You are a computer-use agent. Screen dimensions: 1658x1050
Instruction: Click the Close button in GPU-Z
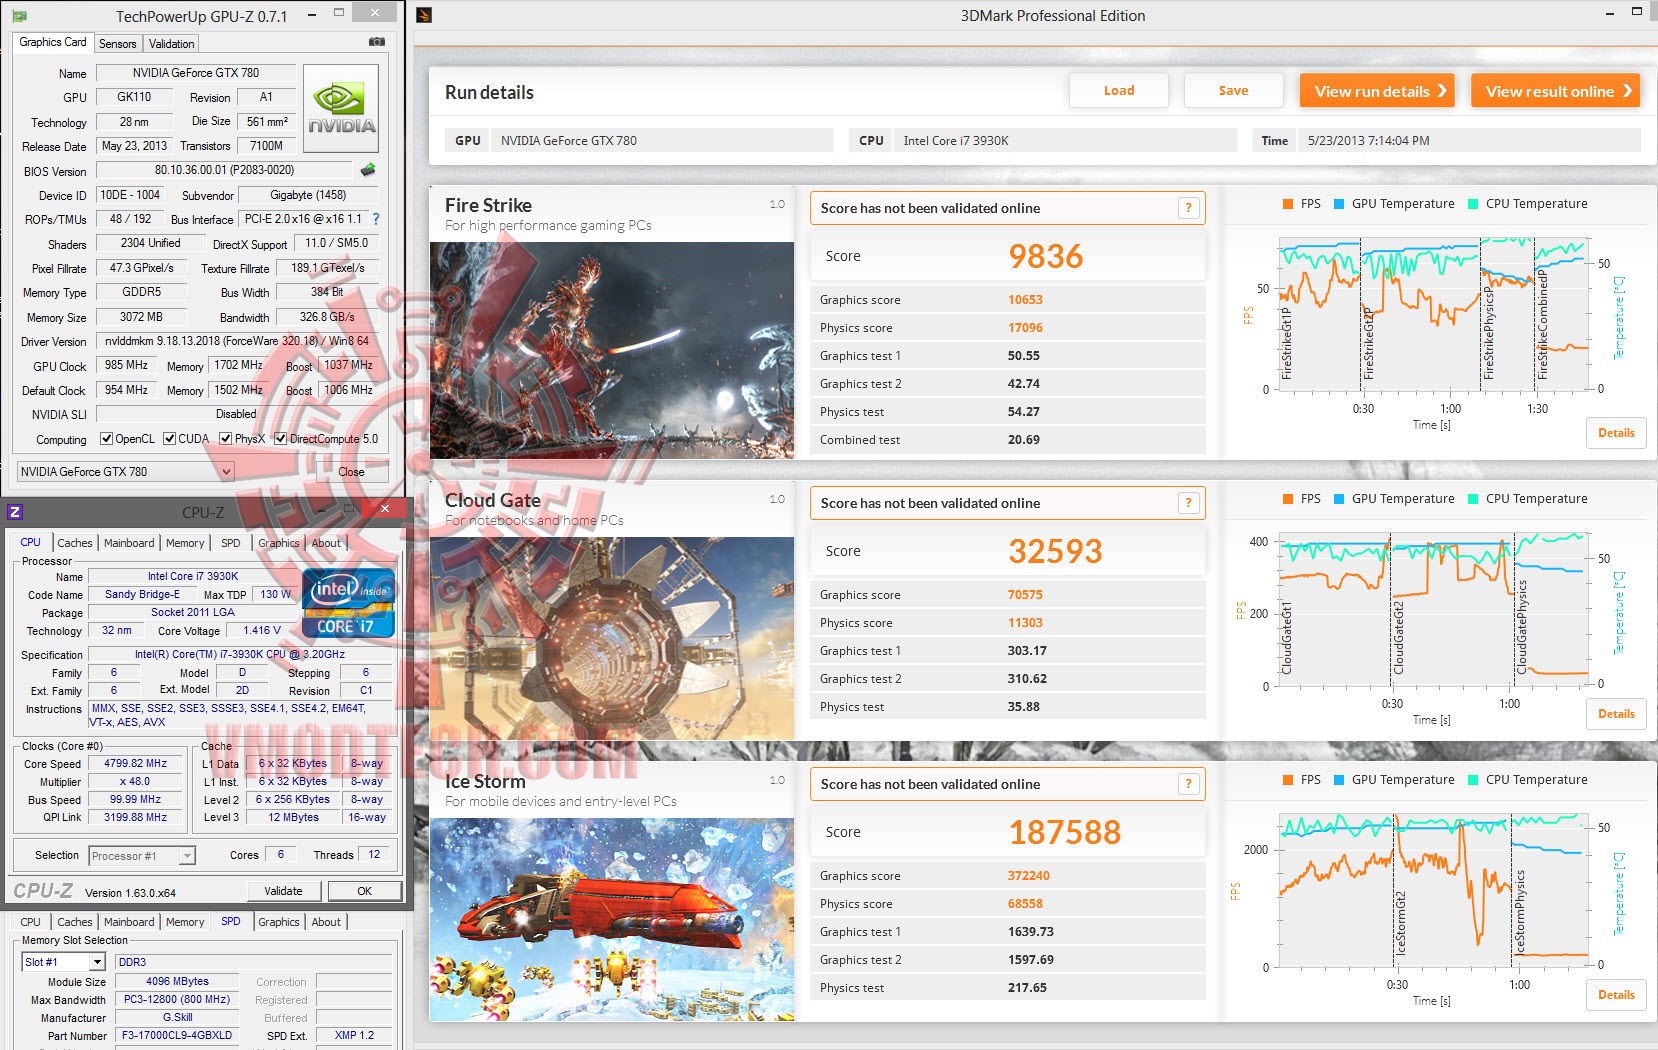351,472
